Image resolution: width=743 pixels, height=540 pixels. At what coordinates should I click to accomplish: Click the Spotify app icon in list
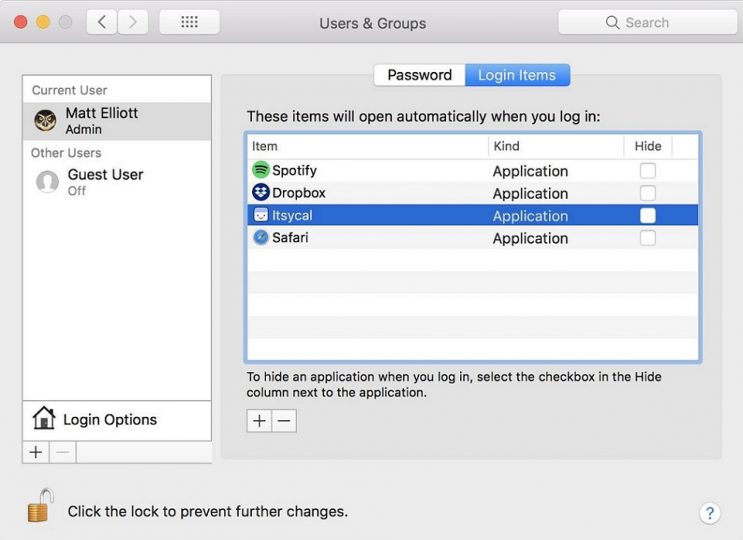(x=261, y=171)
